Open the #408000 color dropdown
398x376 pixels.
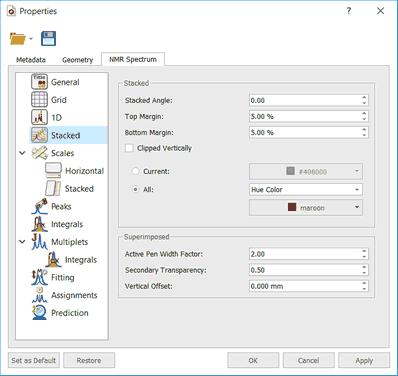[306, 172]
